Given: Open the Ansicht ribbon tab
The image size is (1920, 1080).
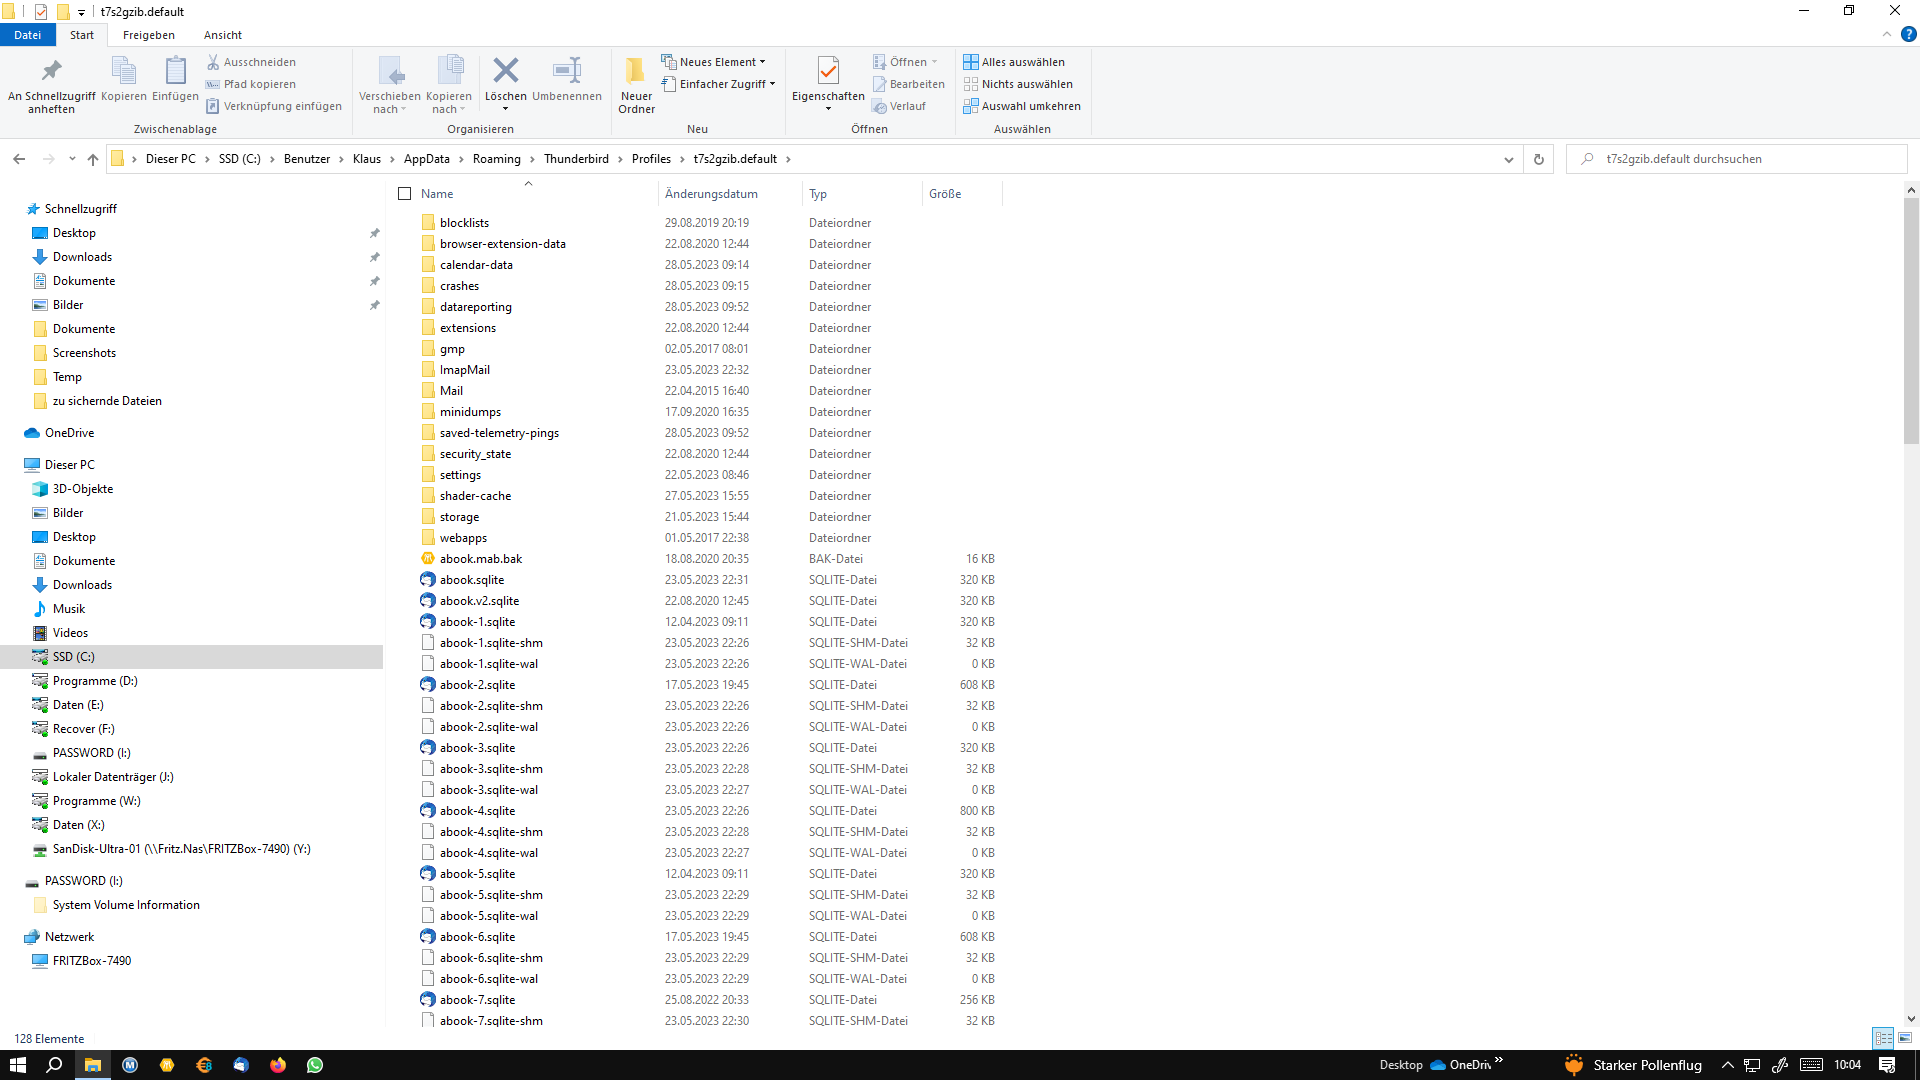Looking at the screenshot, I should click(x=222, y=35).
